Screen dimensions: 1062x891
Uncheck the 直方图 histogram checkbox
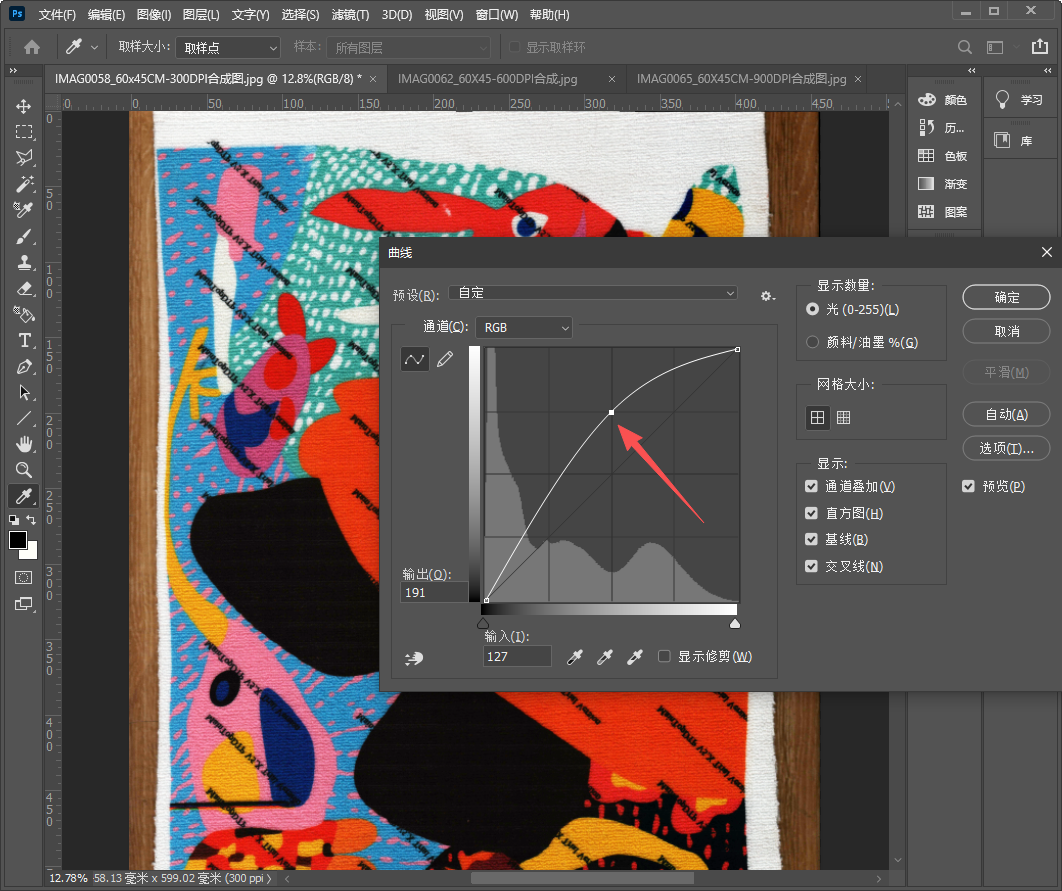812,513
